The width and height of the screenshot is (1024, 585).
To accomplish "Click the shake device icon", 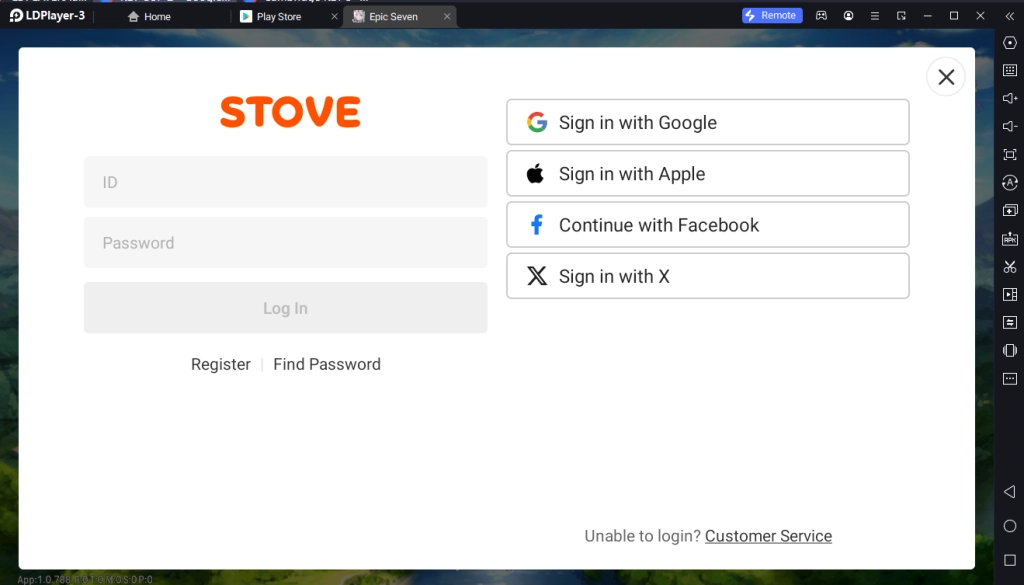I will click(x=1010, y=351).
